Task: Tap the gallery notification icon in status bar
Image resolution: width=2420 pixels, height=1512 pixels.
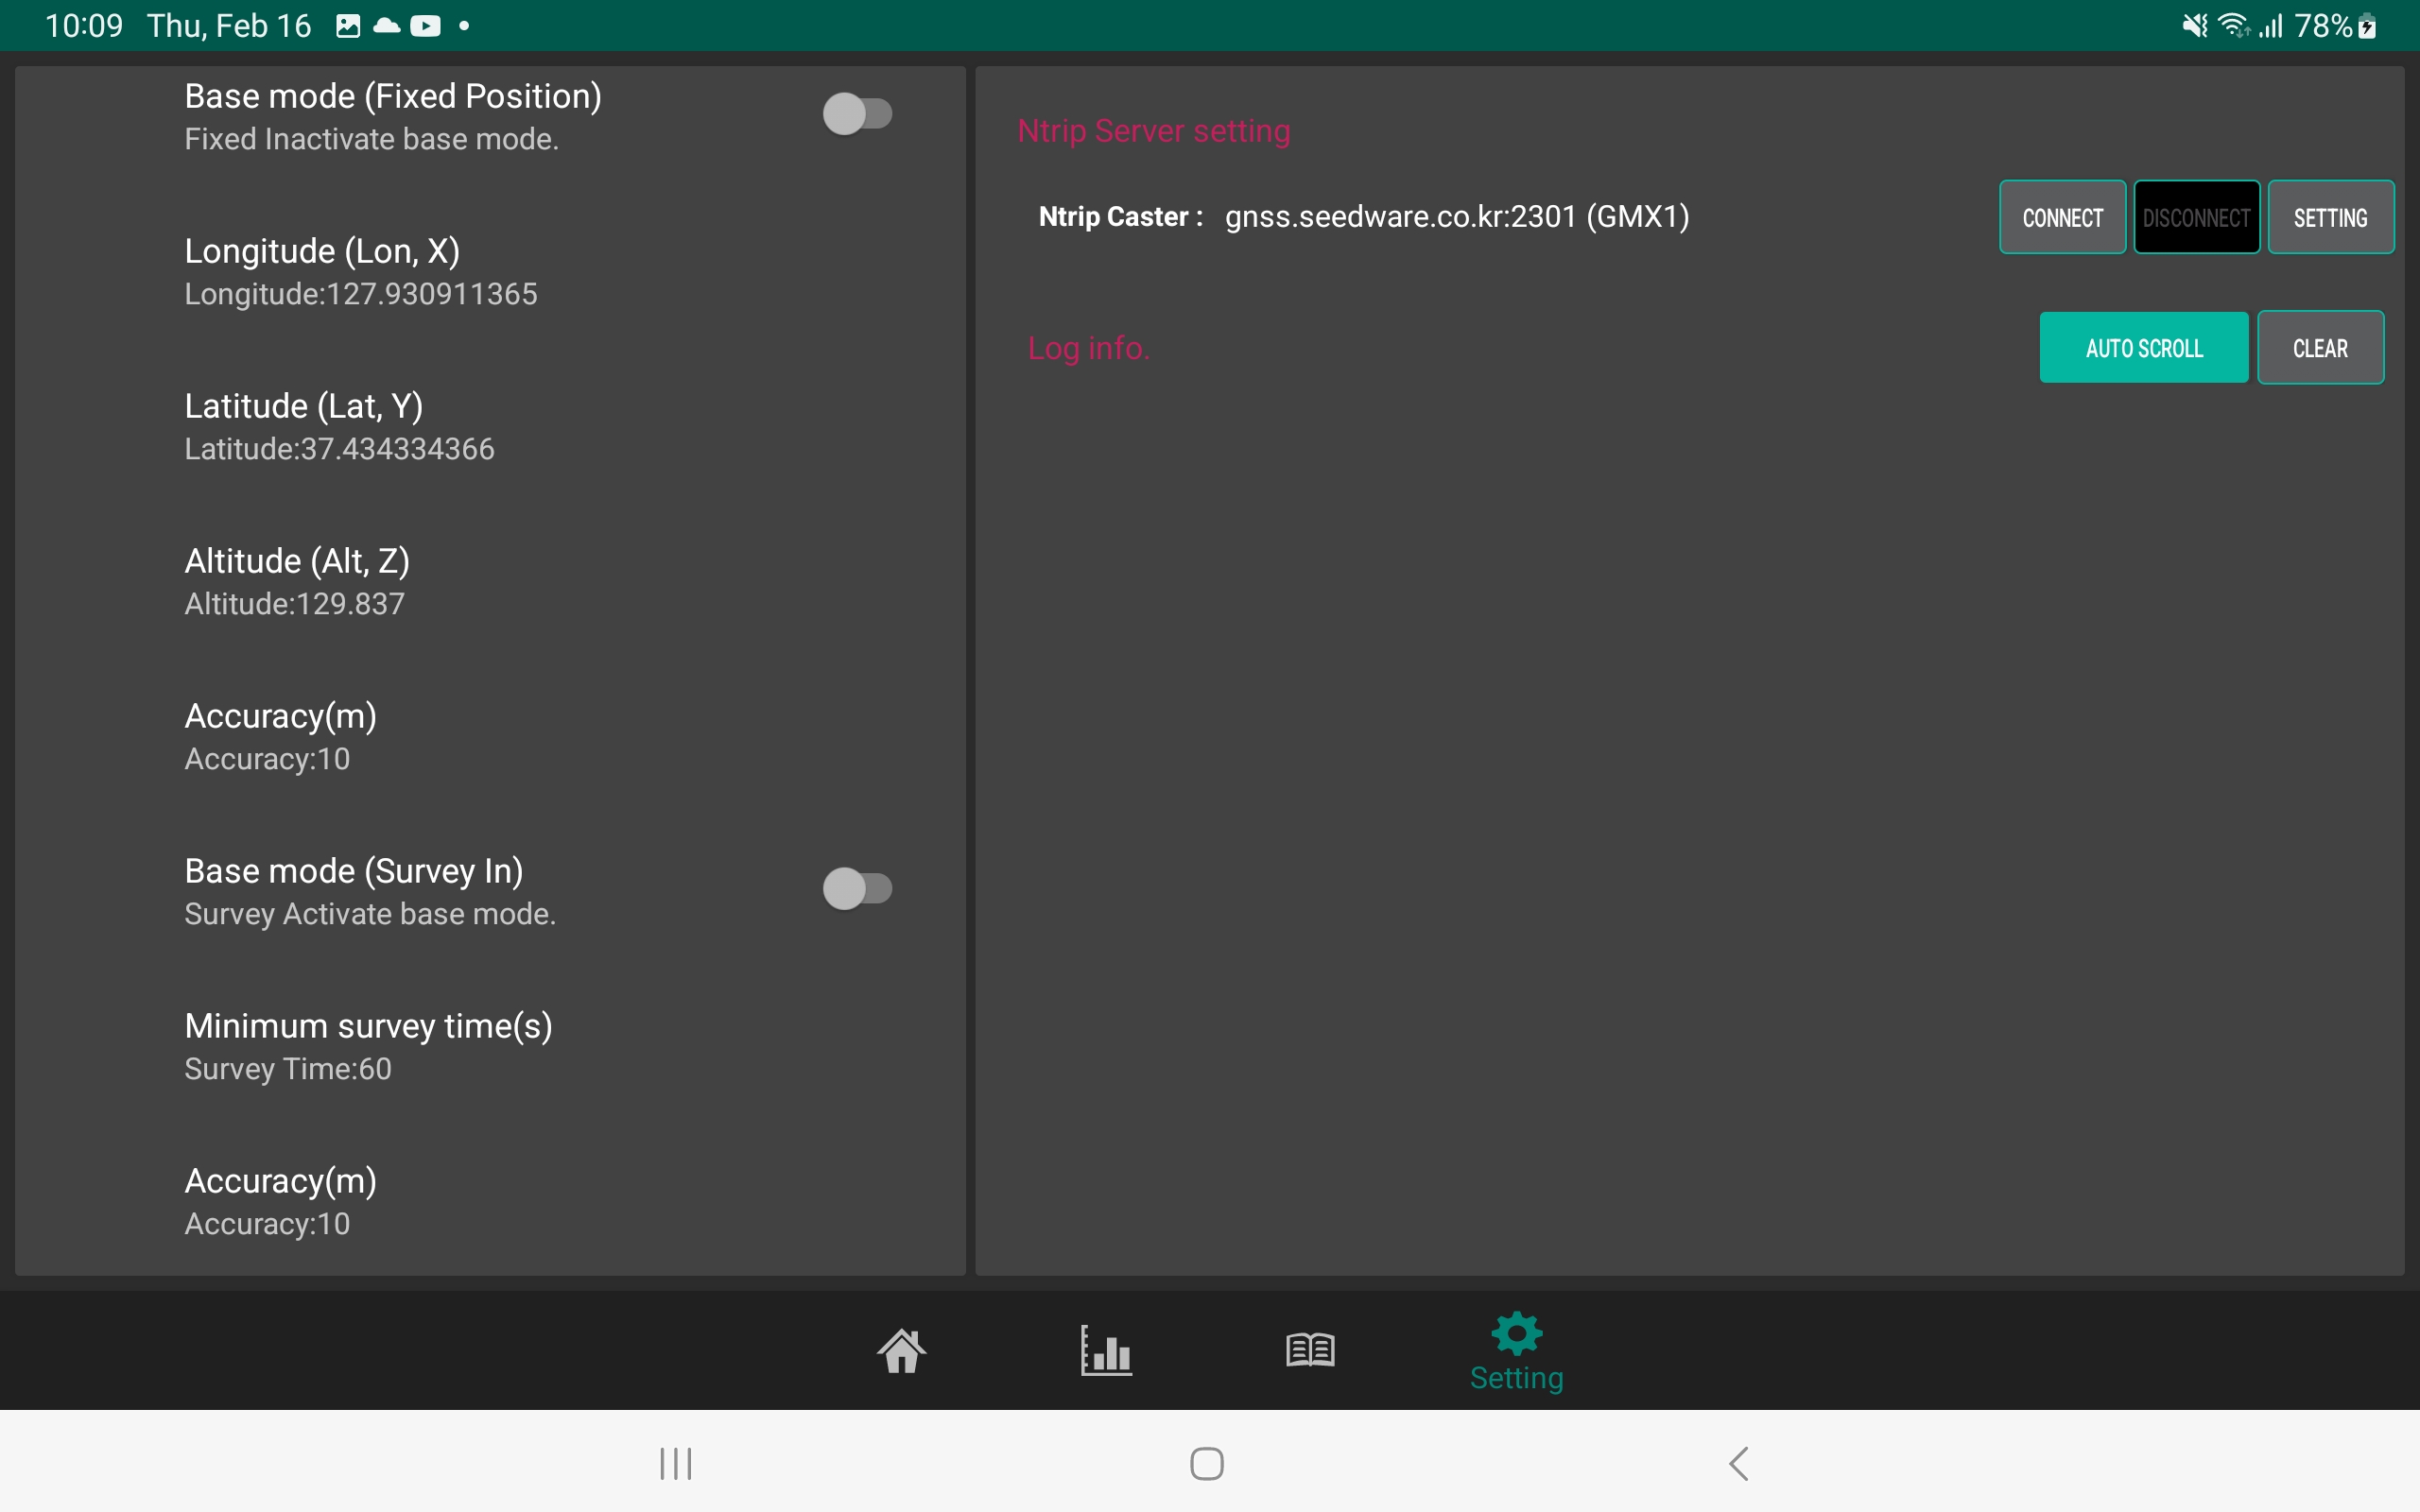Action: (348, 26)
